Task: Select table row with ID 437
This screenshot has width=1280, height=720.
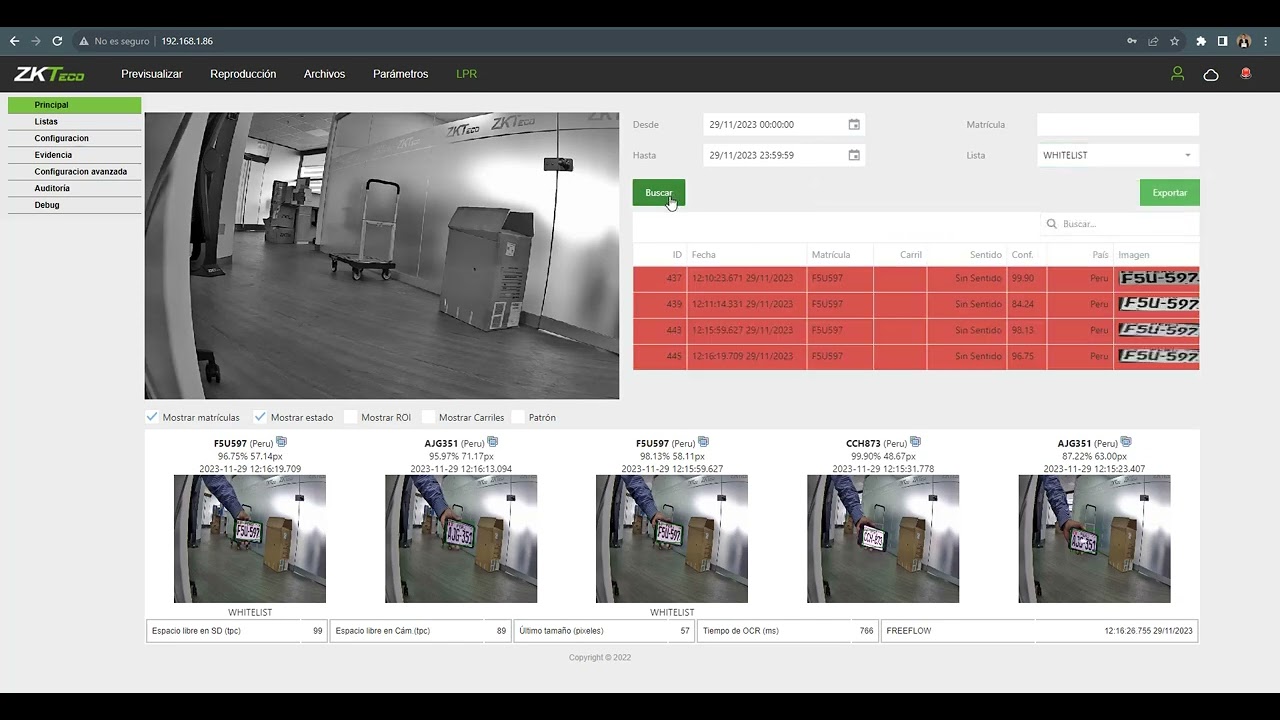Action: [916, 278]
